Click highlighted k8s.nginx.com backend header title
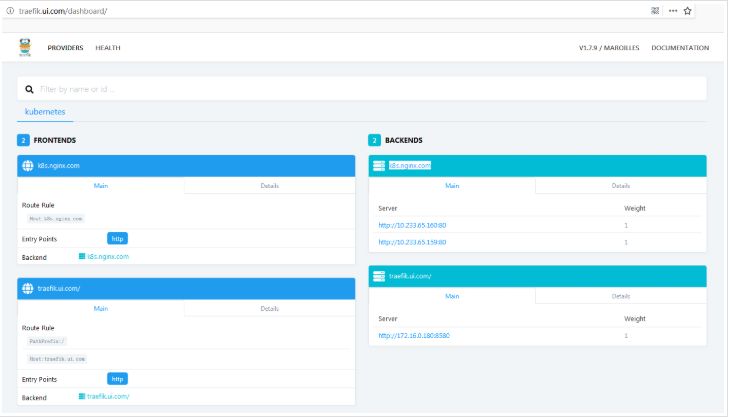Image resolution: width=730 pixels, height=418 pixels. pyautogui.click(x=410, y=166)
